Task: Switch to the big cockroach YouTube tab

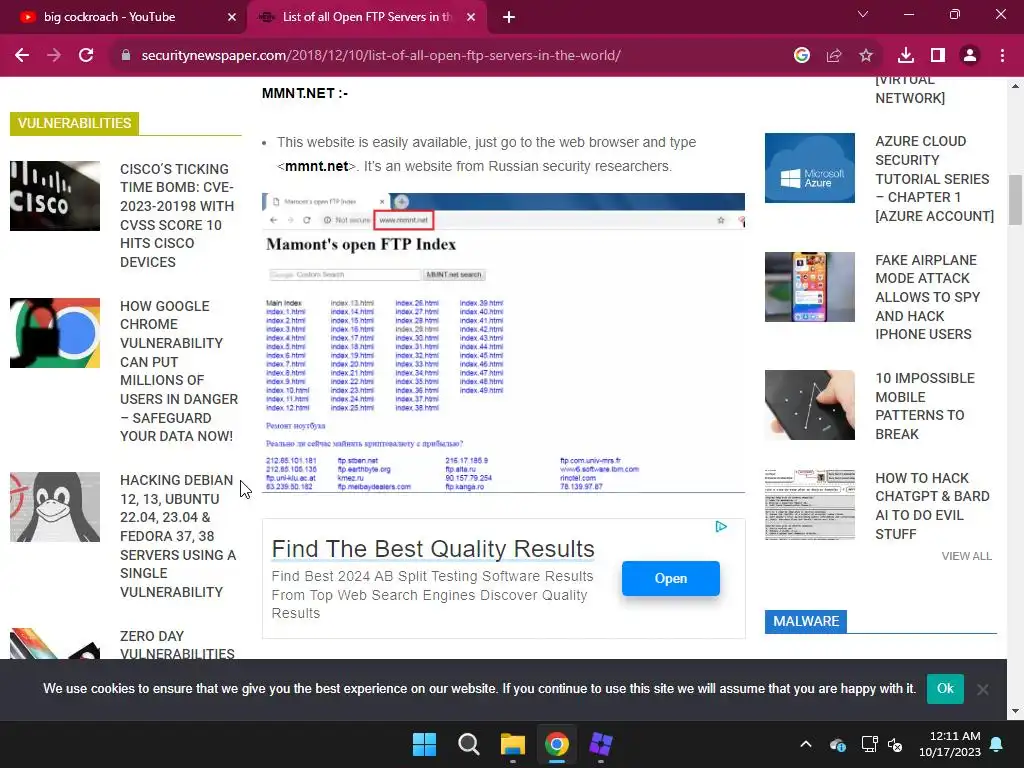Action: click(124, 17)
